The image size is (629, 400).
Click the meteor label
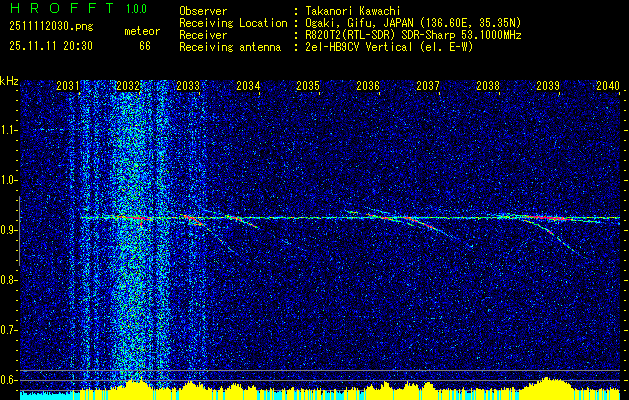coord(142,31)
